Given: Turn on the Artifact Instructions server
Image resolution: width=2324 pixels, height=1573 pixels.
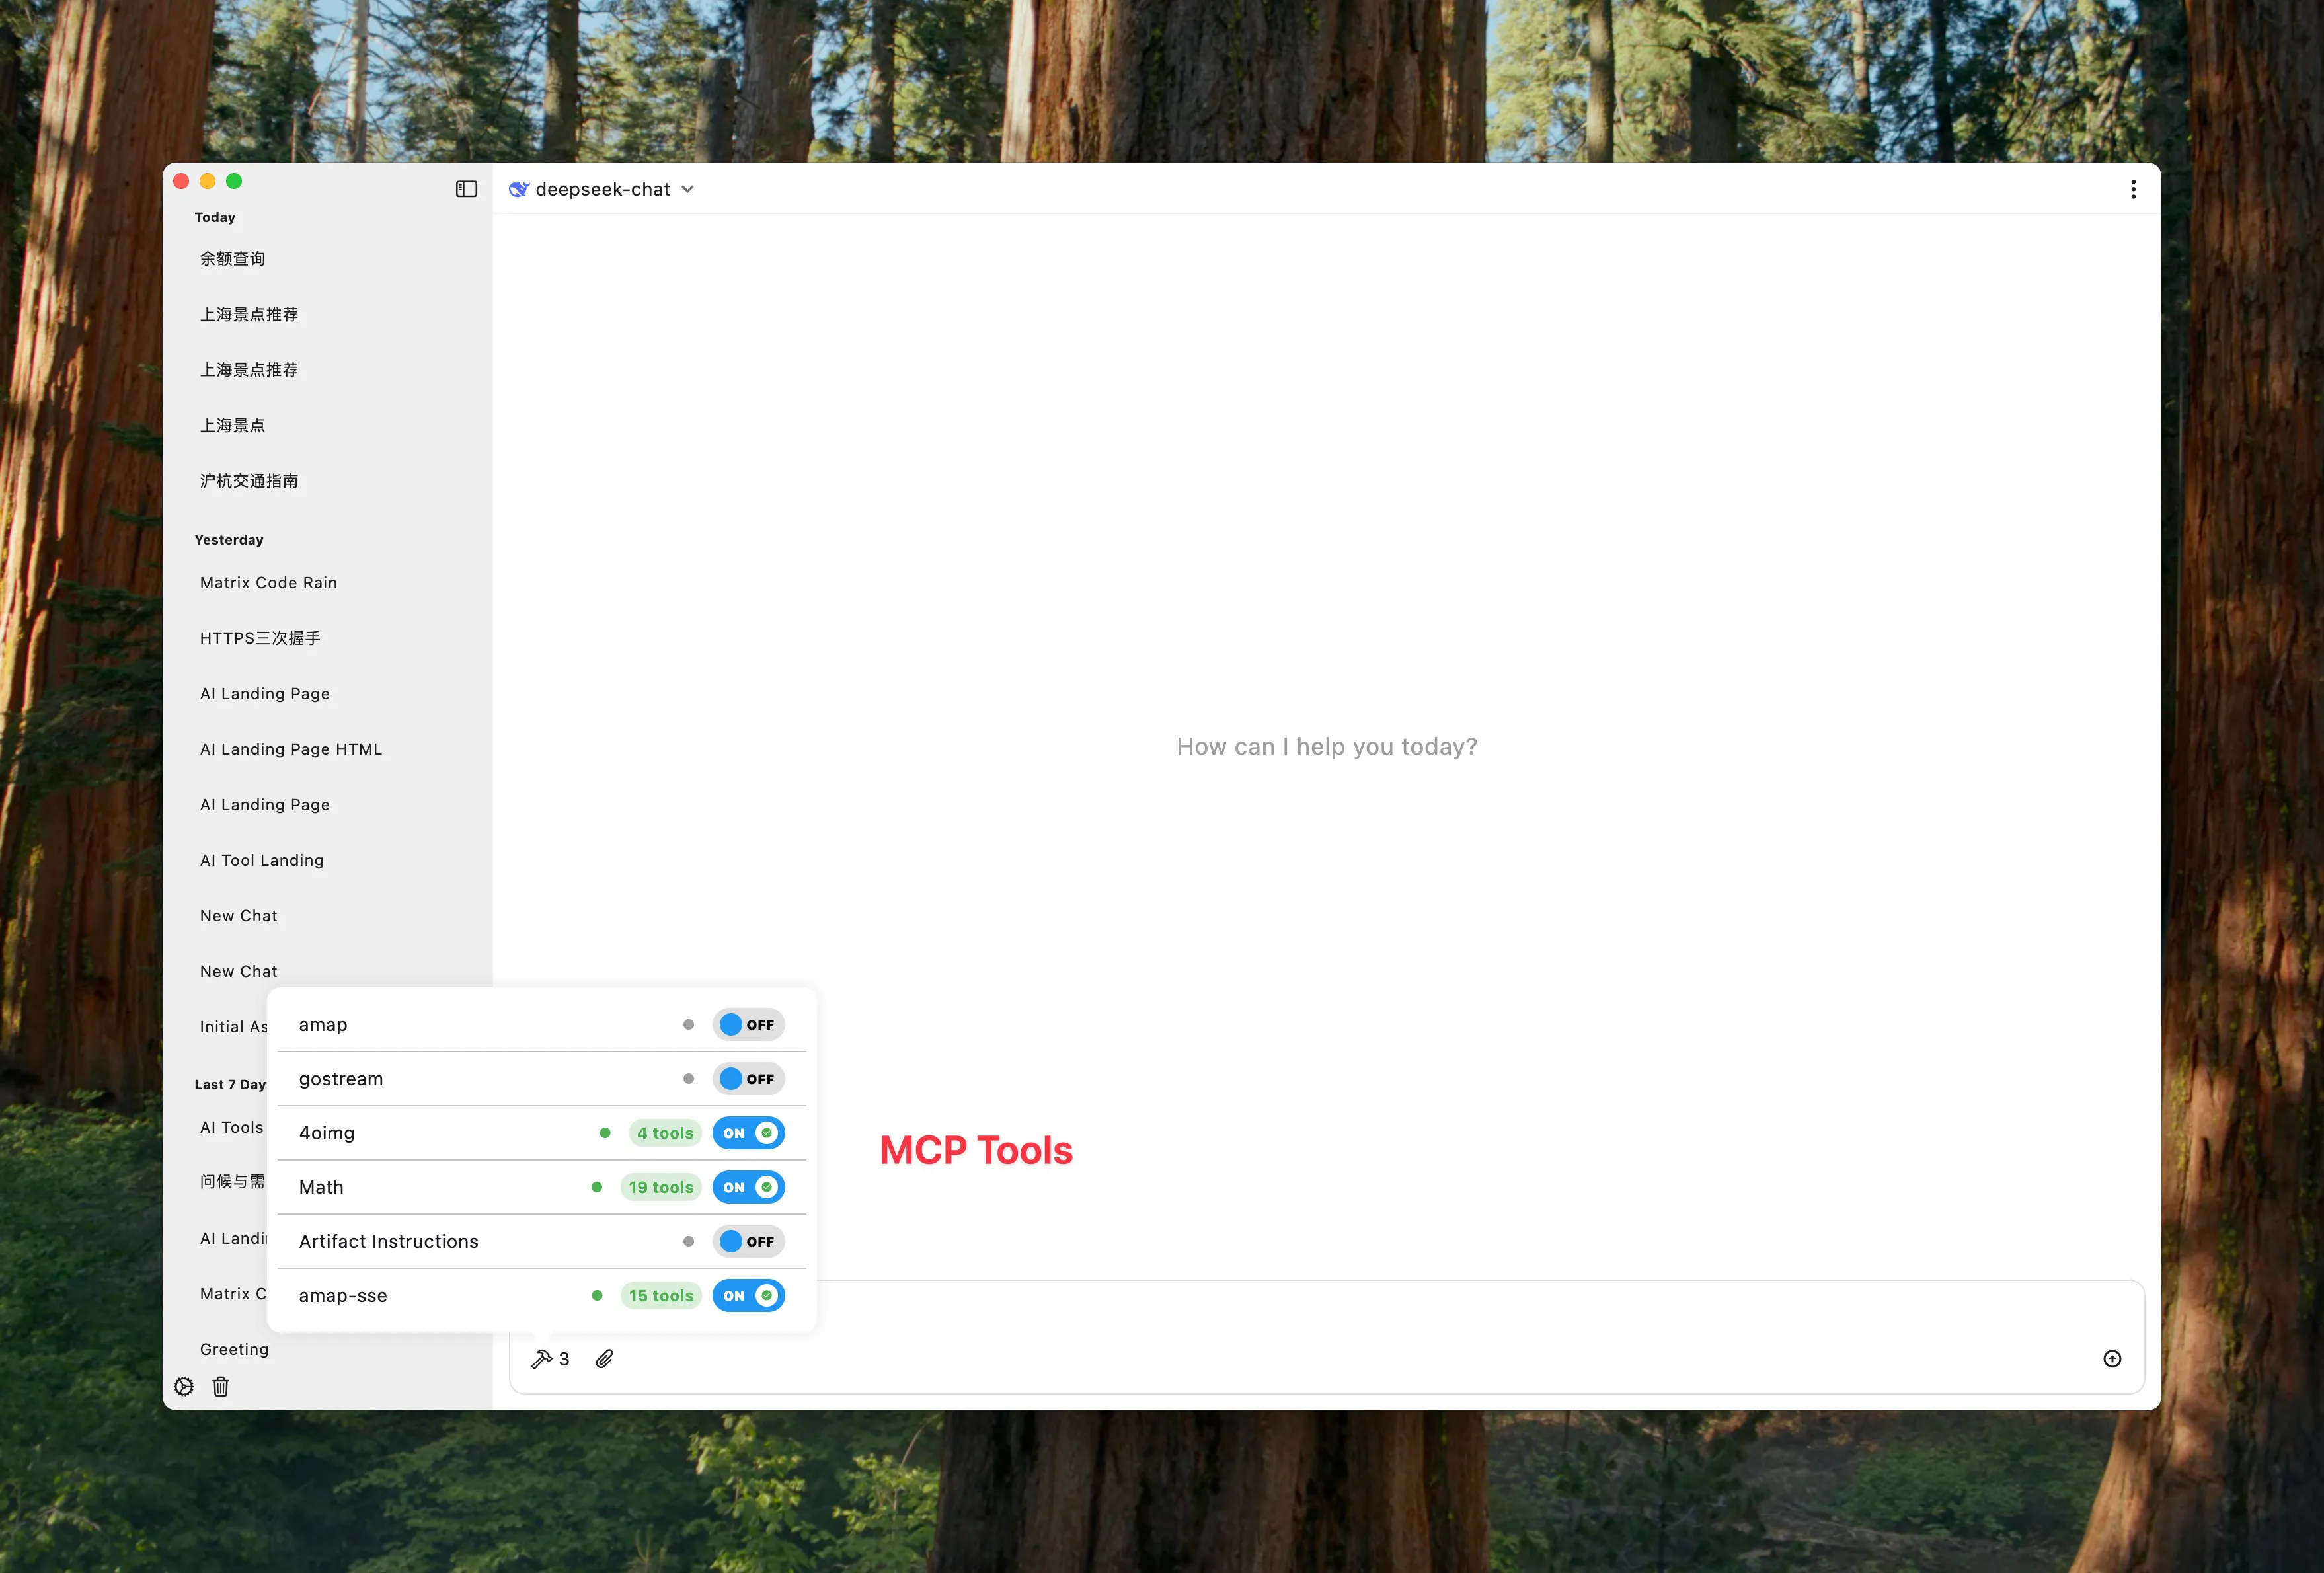Looking at the screenshot, I should tap(748, 1241).
